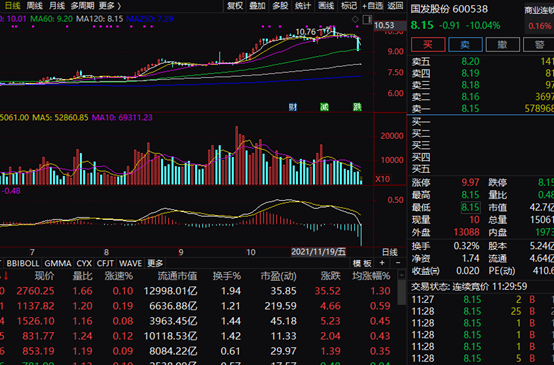
Task: Sort table by 均涨幅% column
Action: (371, 276)
